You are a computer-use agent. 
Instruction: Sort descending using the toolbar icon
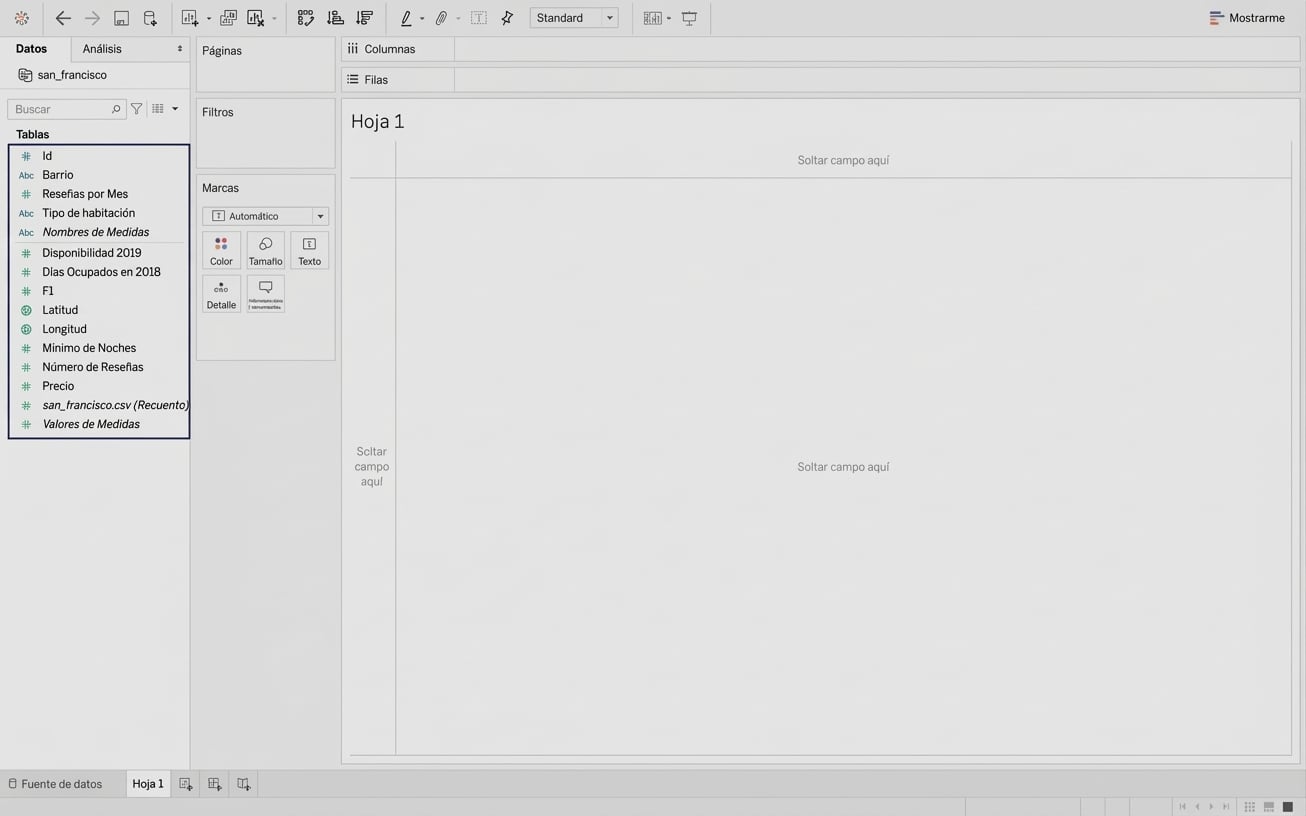click(x=364, y=18)
